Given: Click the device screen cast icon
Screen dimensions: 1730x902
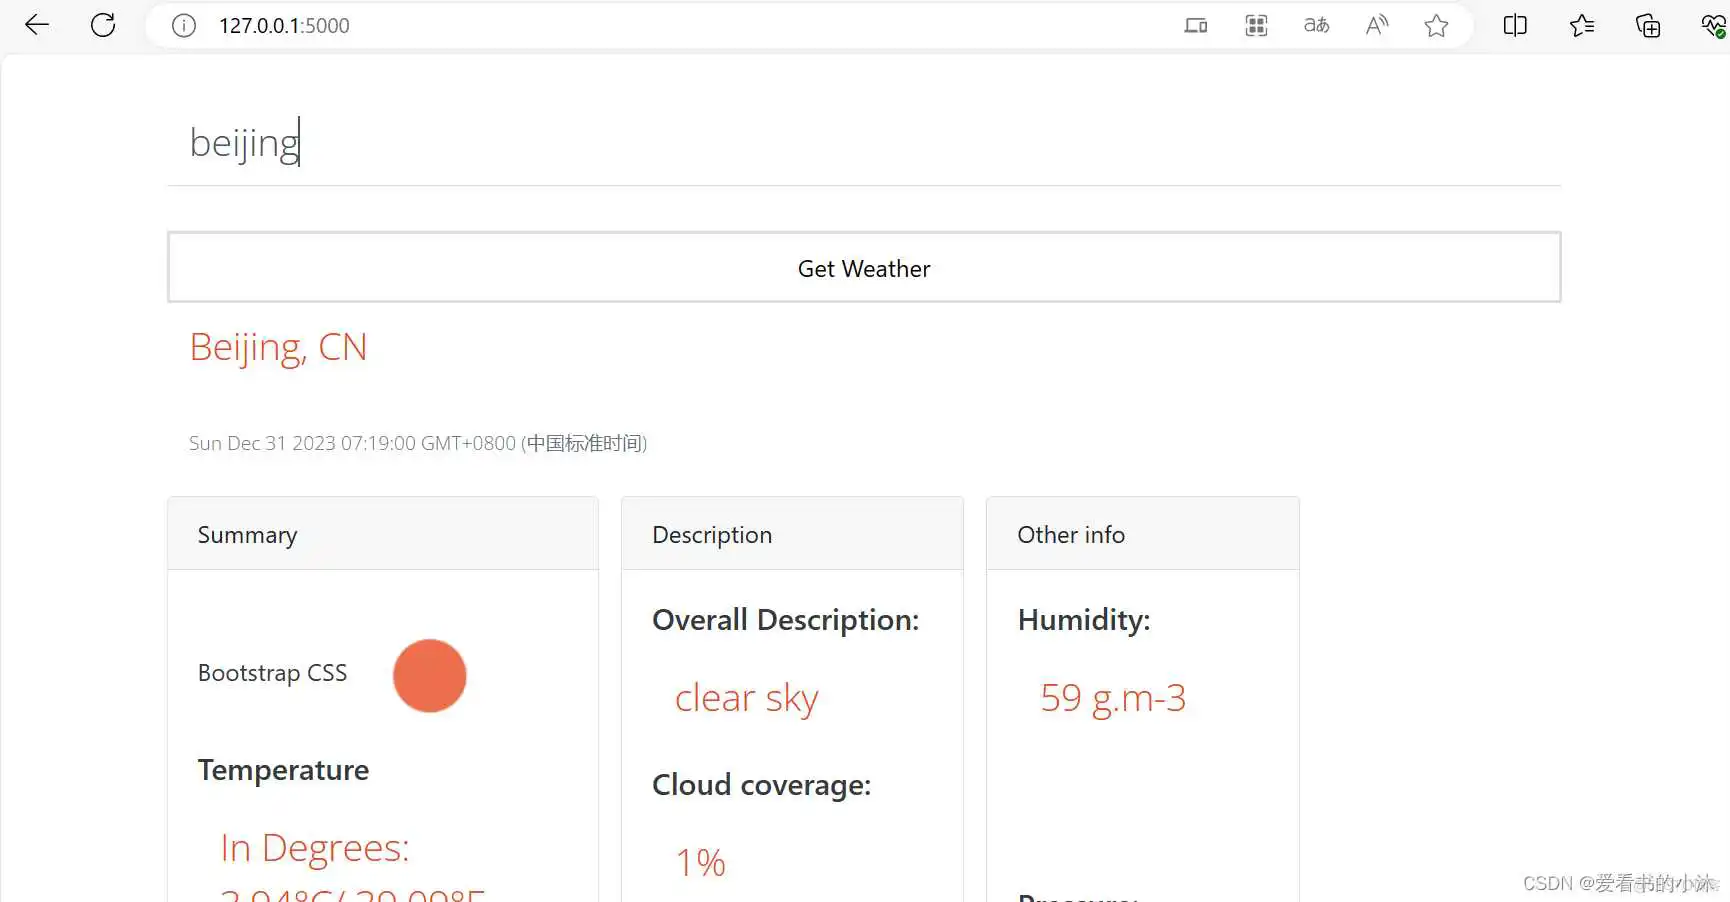Looking at the screenshot, I should 1195,26.
